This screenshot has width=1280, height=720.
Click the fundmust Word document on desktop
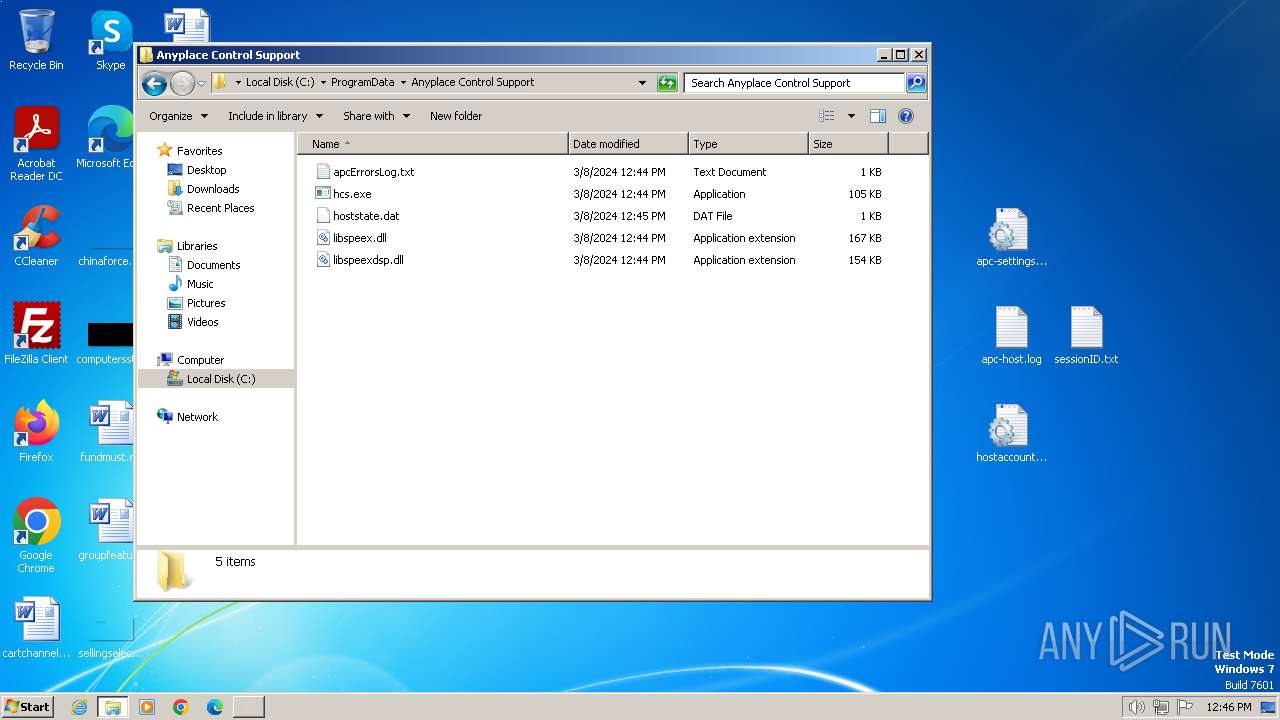(x=110, y=432)
